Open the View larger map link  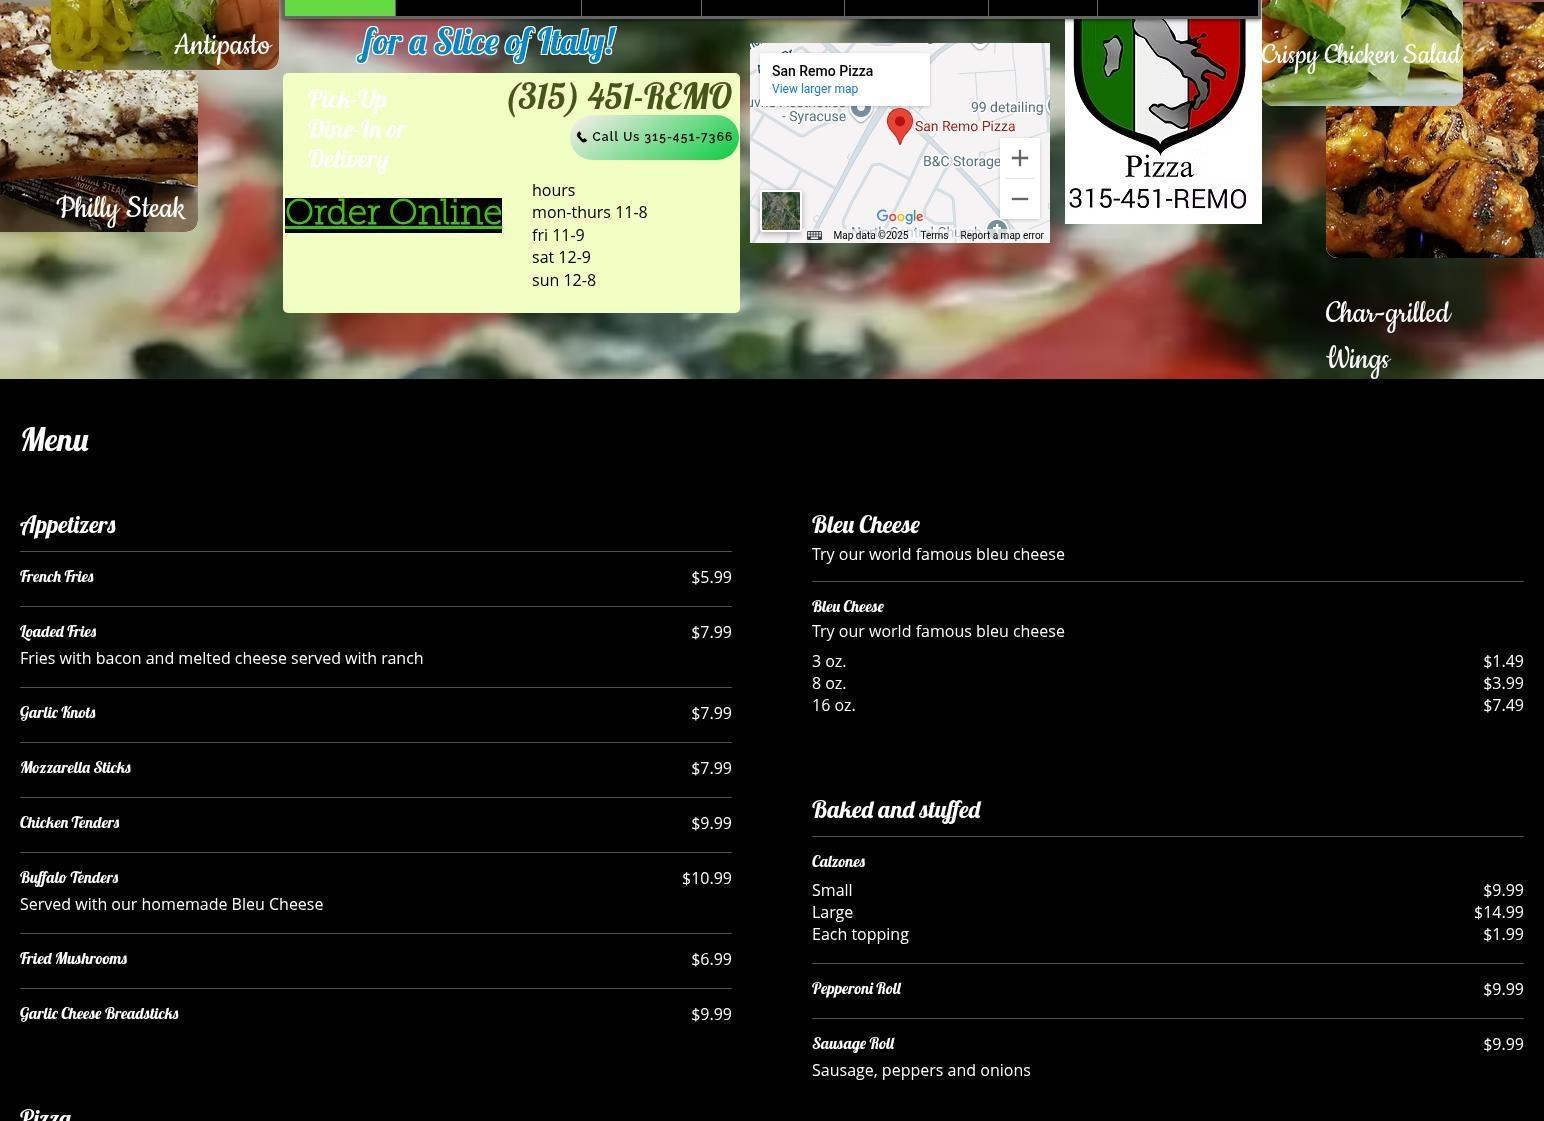(815, 89)
